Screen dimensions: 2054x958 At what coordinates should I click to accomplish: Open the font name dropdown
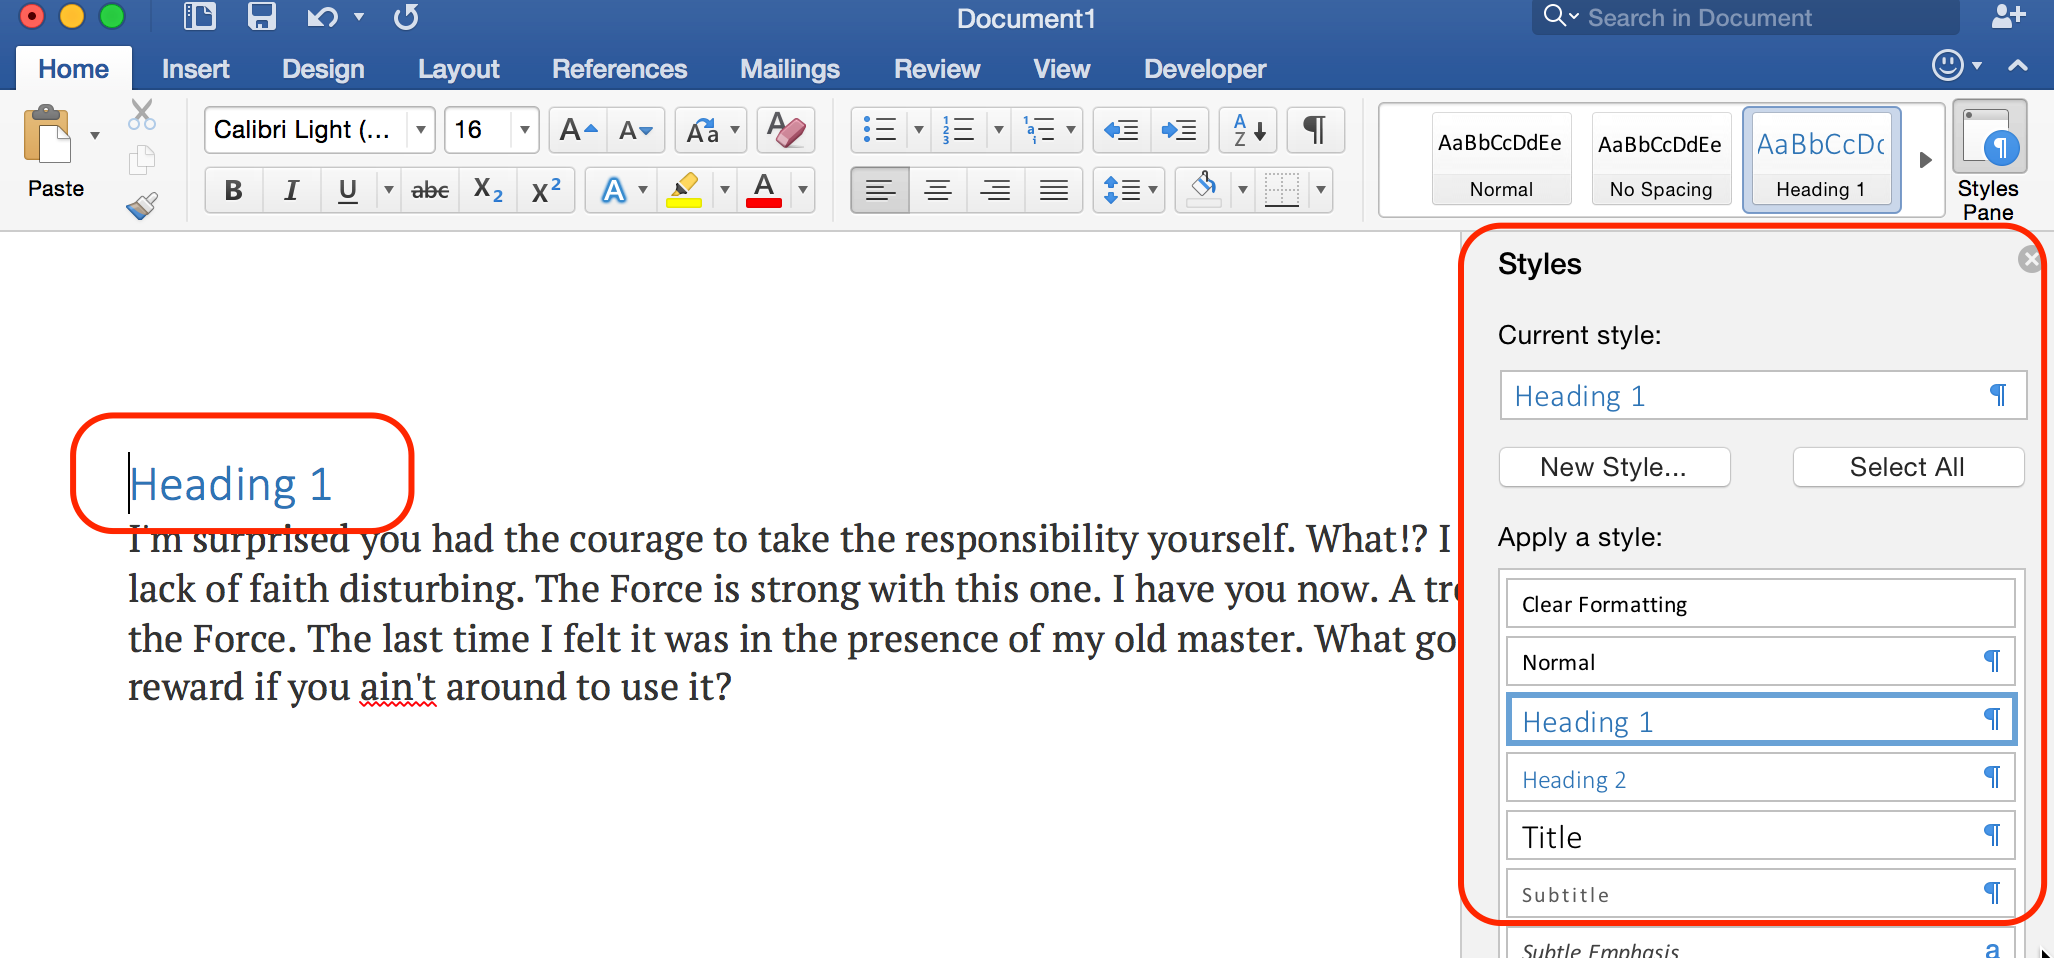pyautogui.click(x=421, y=130)
